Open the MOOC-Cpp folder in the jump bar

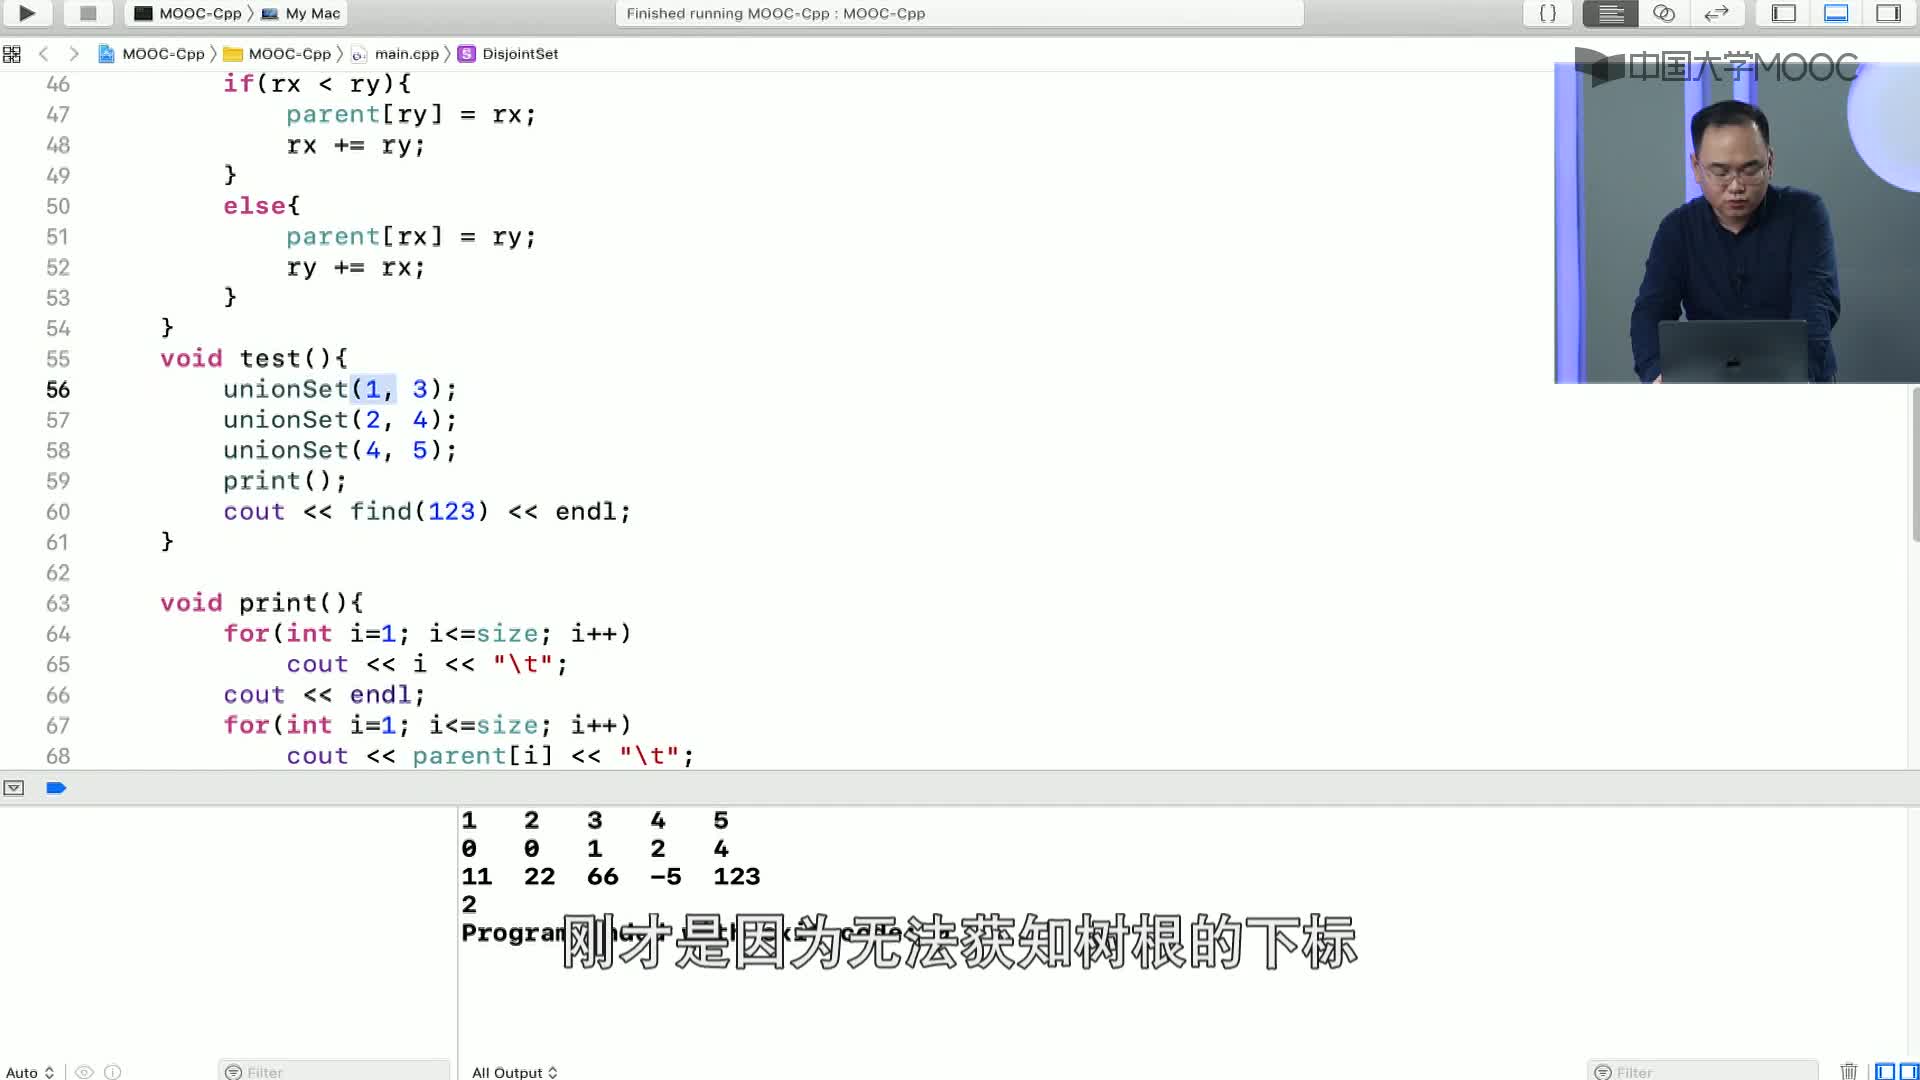277,54
